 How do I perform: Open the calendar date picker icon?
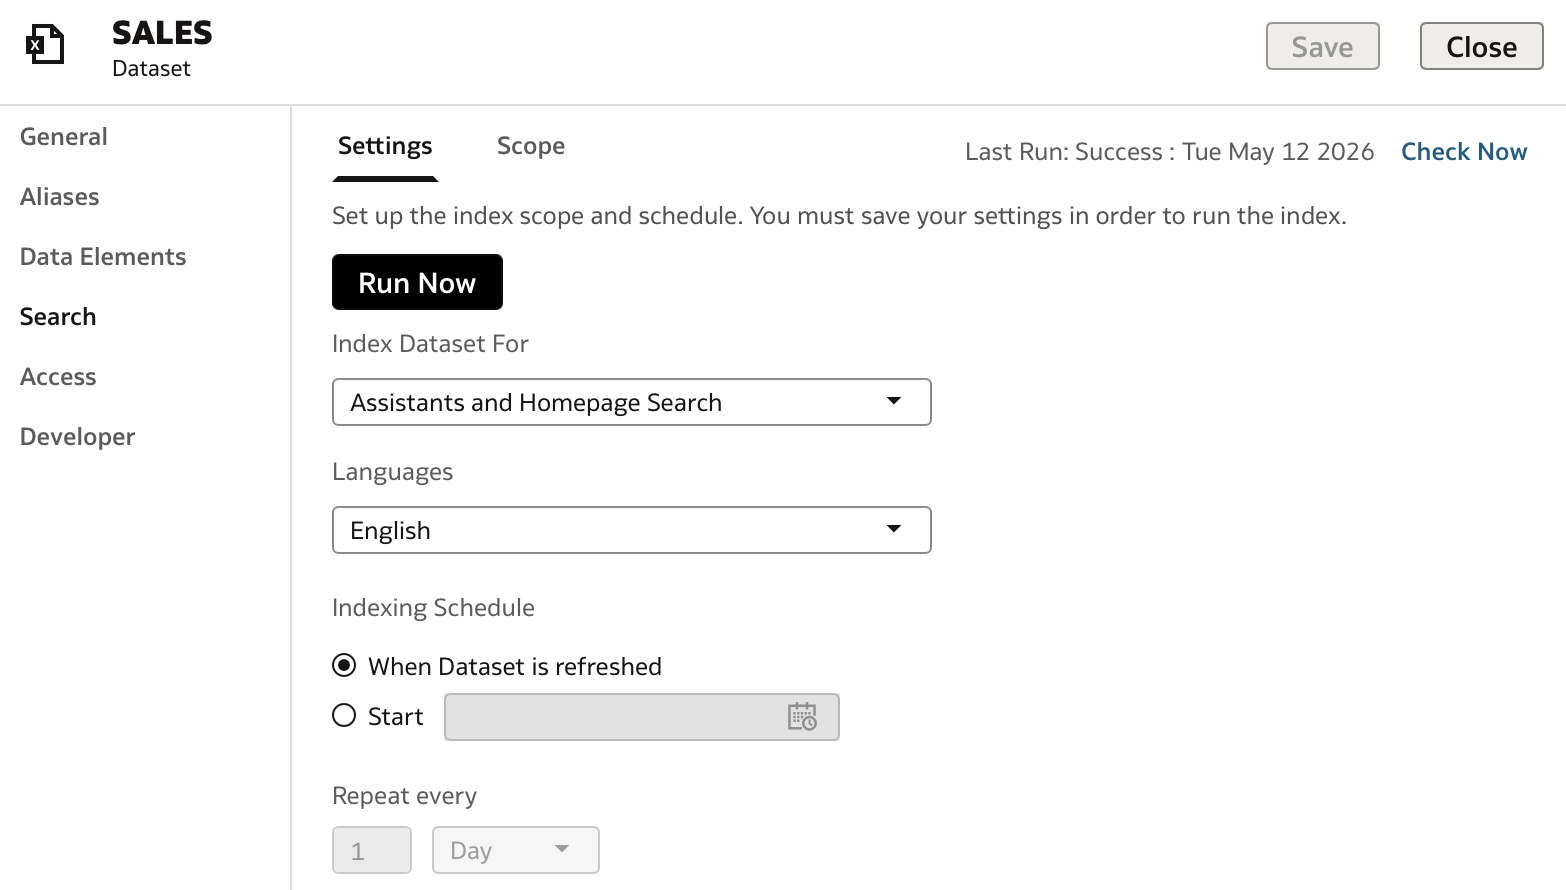pyautogui.click(x=802, y=716)
